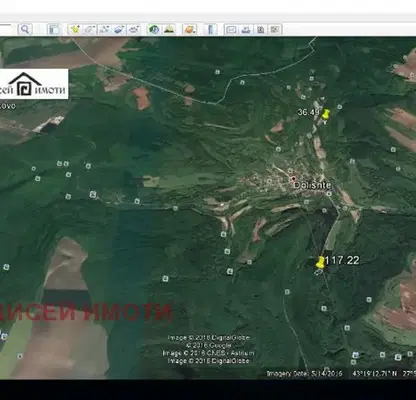This screenshot has height=400, width=416.
Task: Click the Dolishte place marker
Action: click(x=293, y=179)
